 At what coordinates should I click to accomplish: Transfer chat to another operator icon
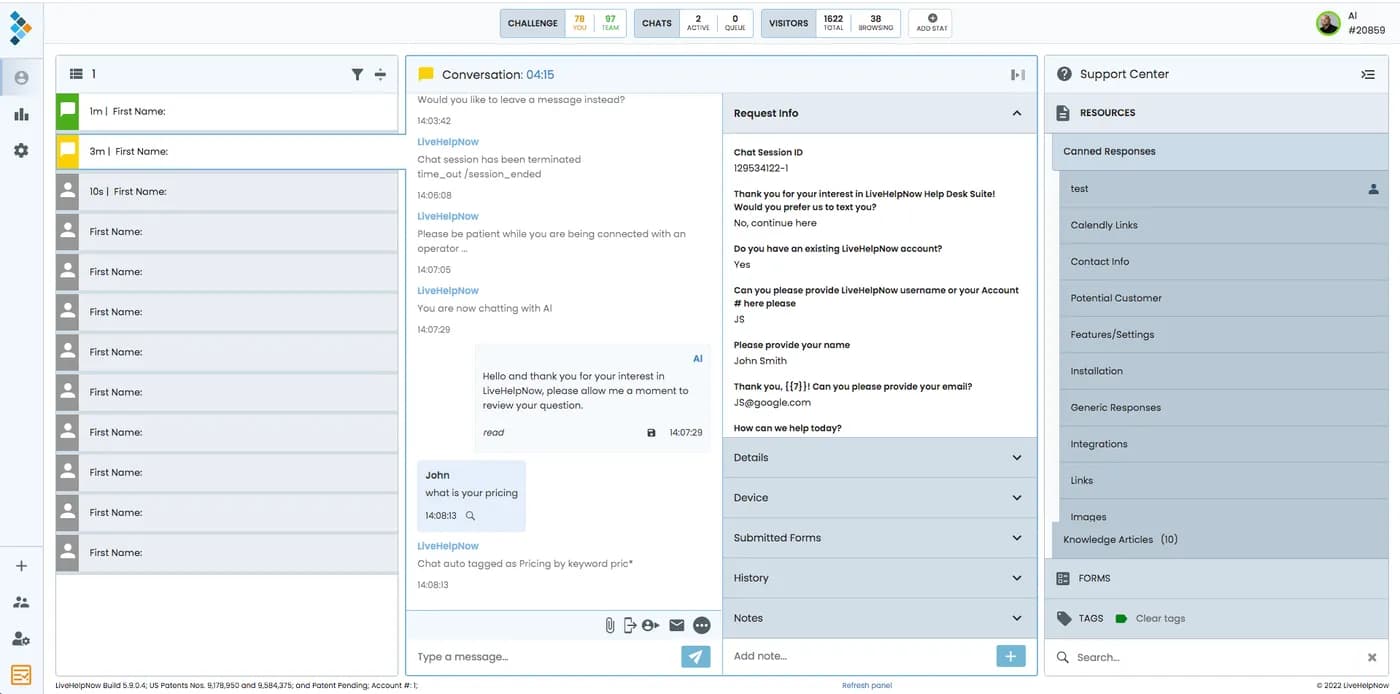(651, 625)
